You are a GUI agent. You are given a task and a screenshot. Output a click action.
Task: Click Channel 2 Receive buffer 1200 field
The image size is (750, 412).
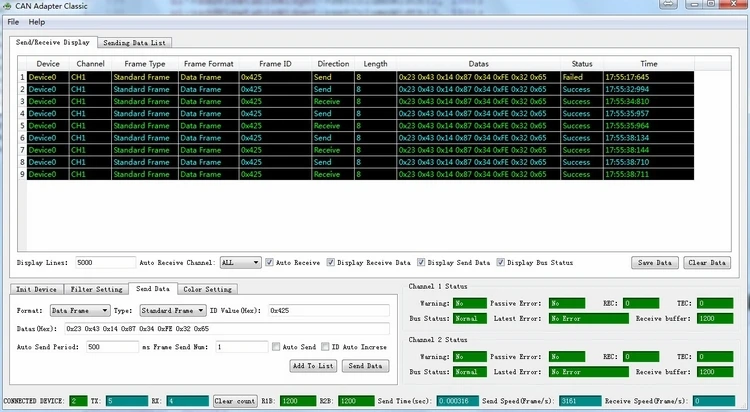click(715, 372)
